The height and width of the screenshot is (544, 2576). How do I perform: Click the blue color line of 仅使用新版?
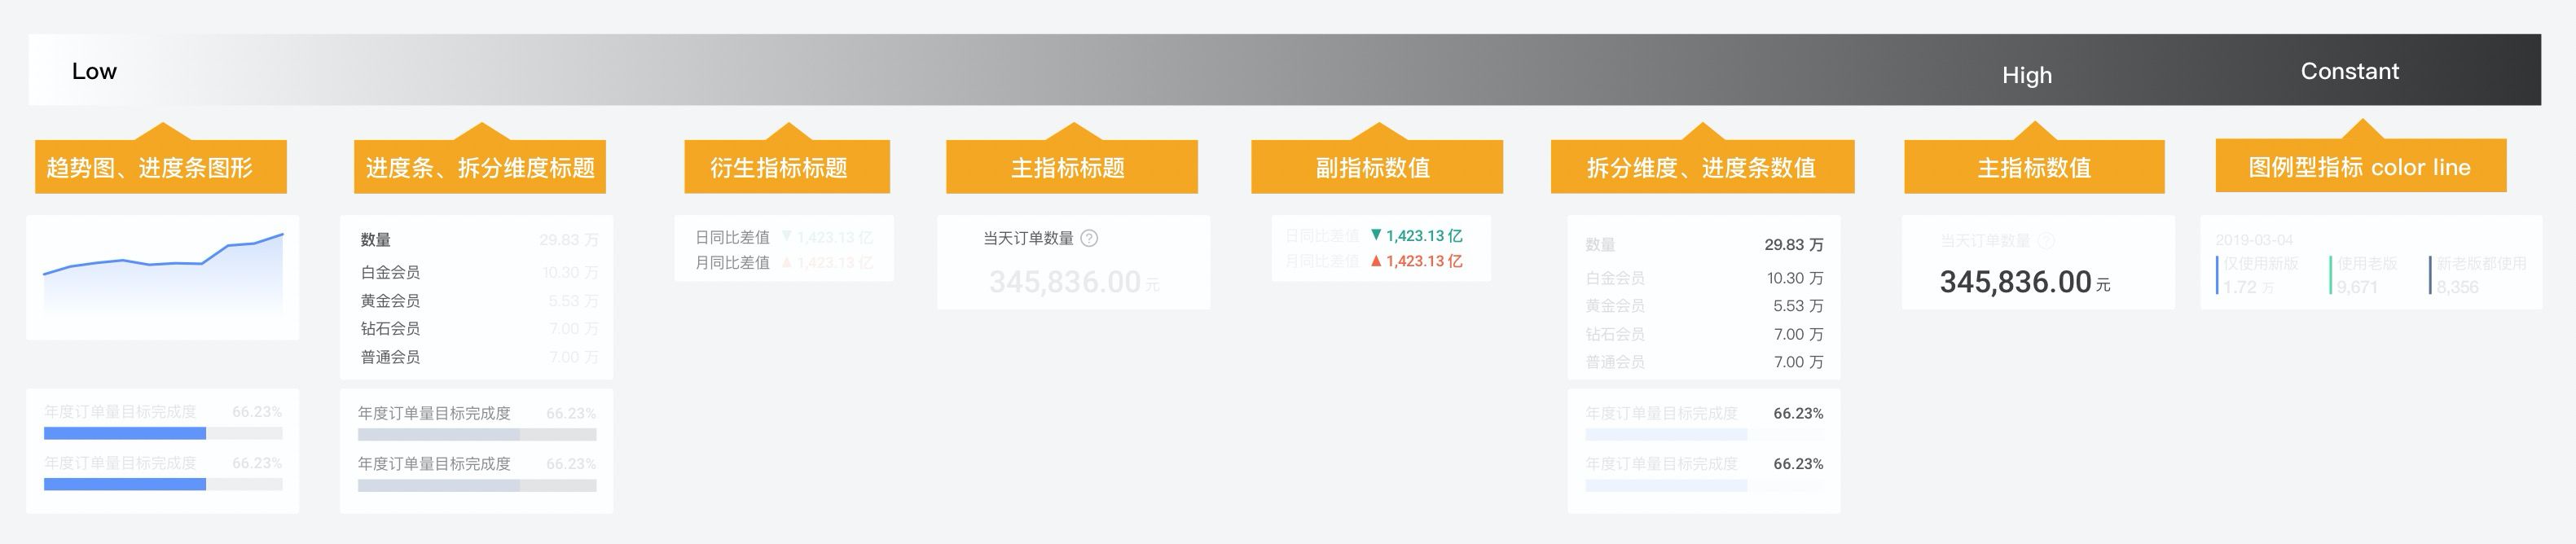tap(2217, 275)
